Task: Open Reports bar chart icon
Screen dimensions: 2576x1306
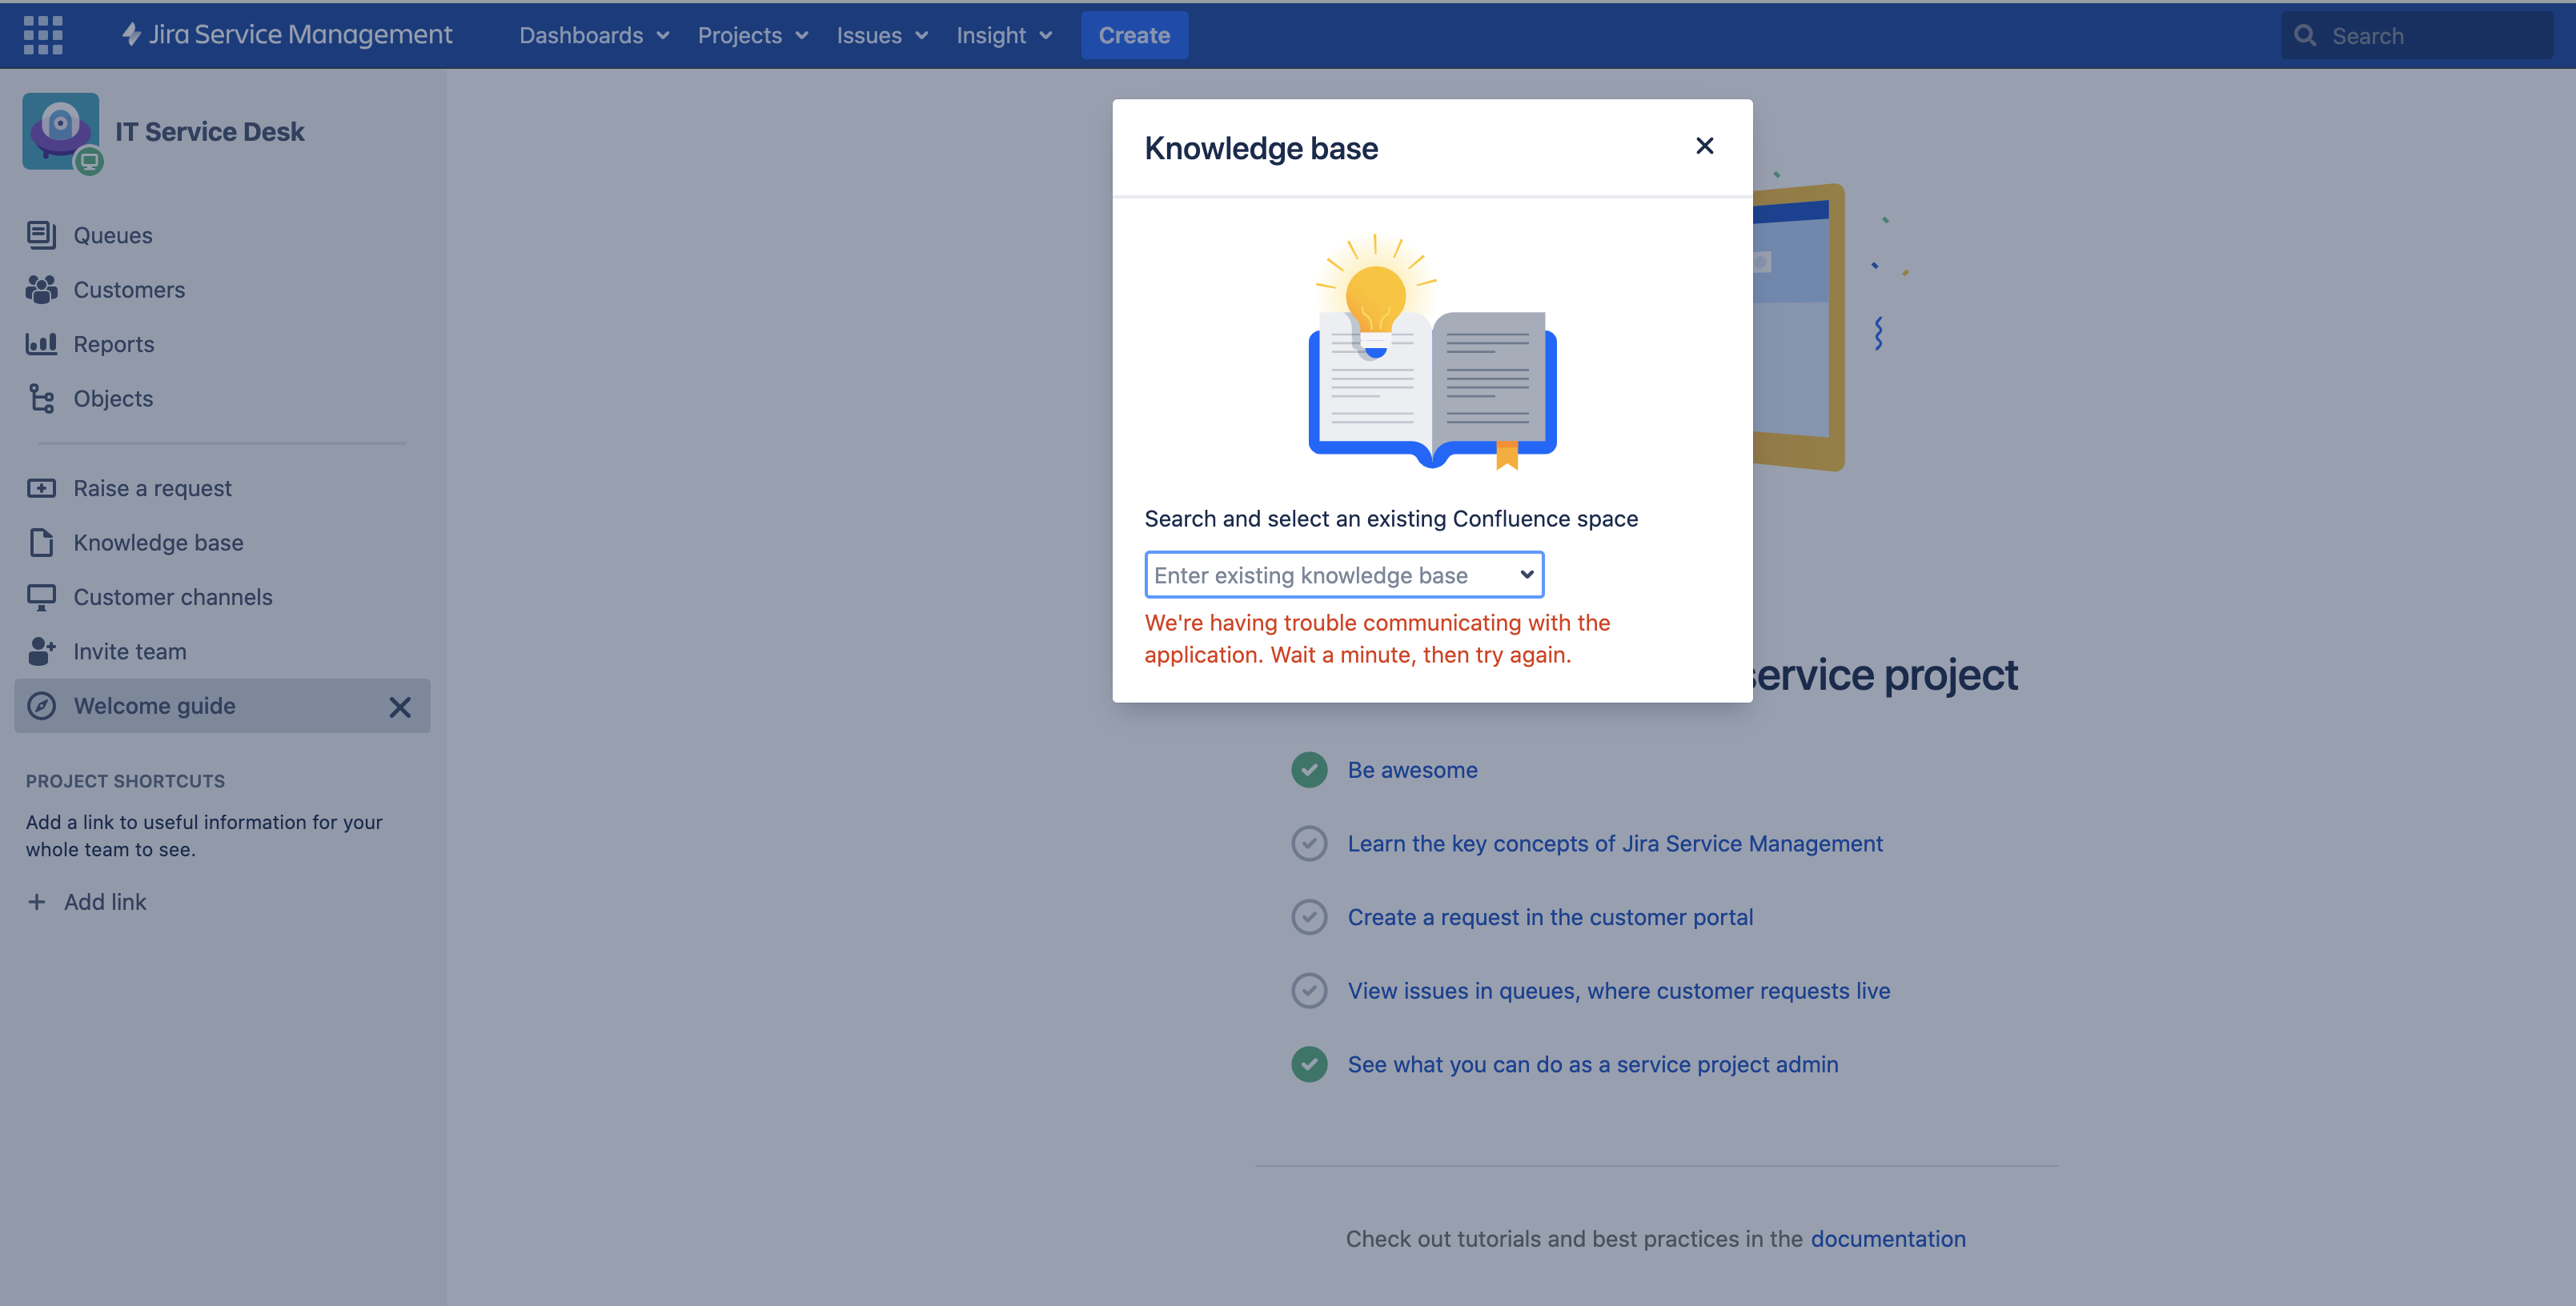Action: [41, 344]
